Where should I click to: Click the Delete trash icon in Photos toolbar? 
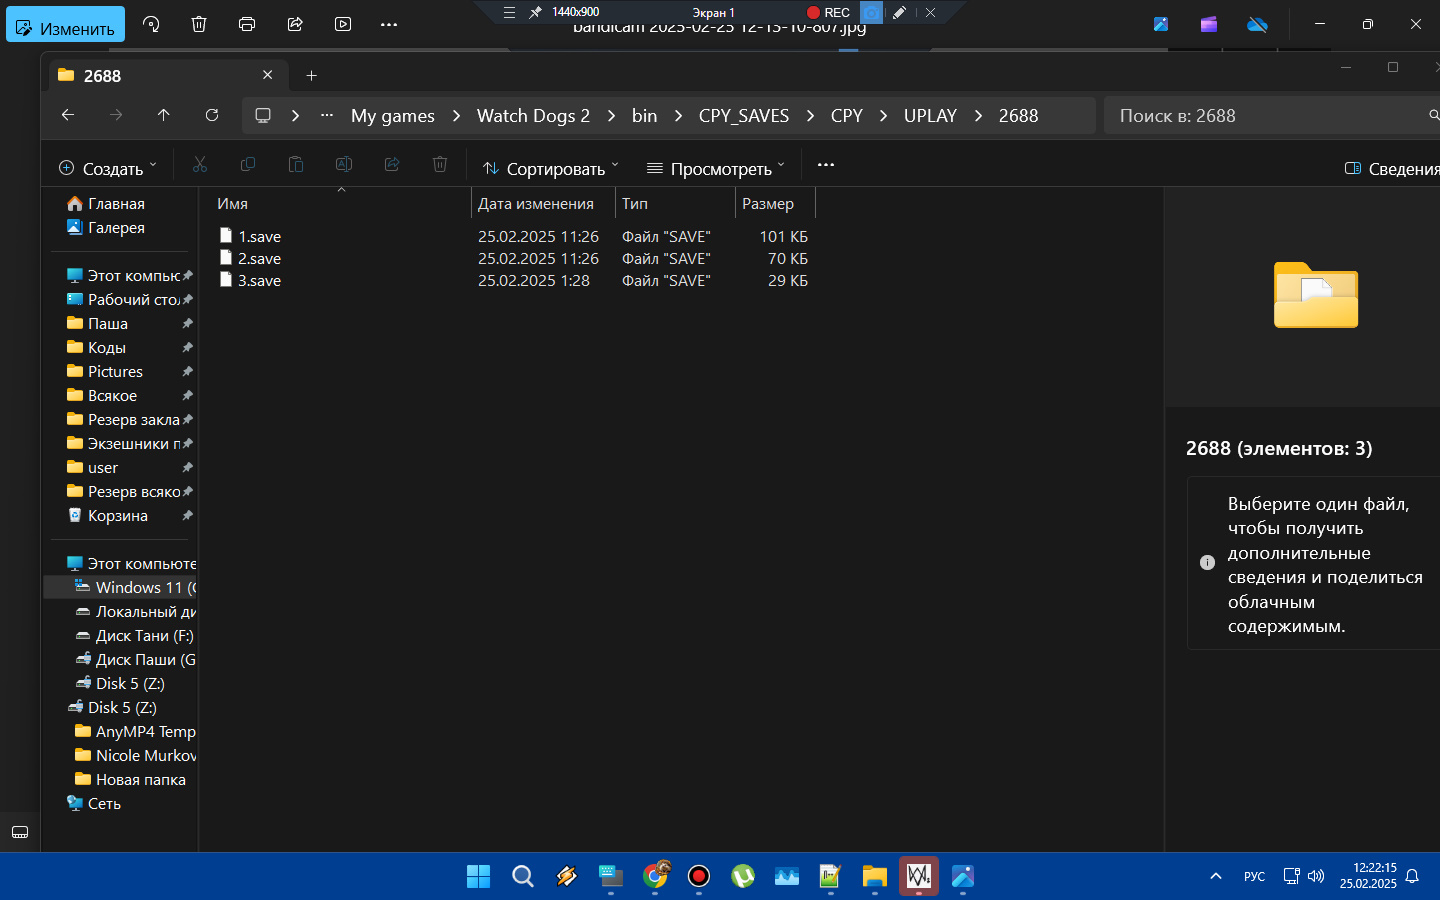click(x=199, y=25)
